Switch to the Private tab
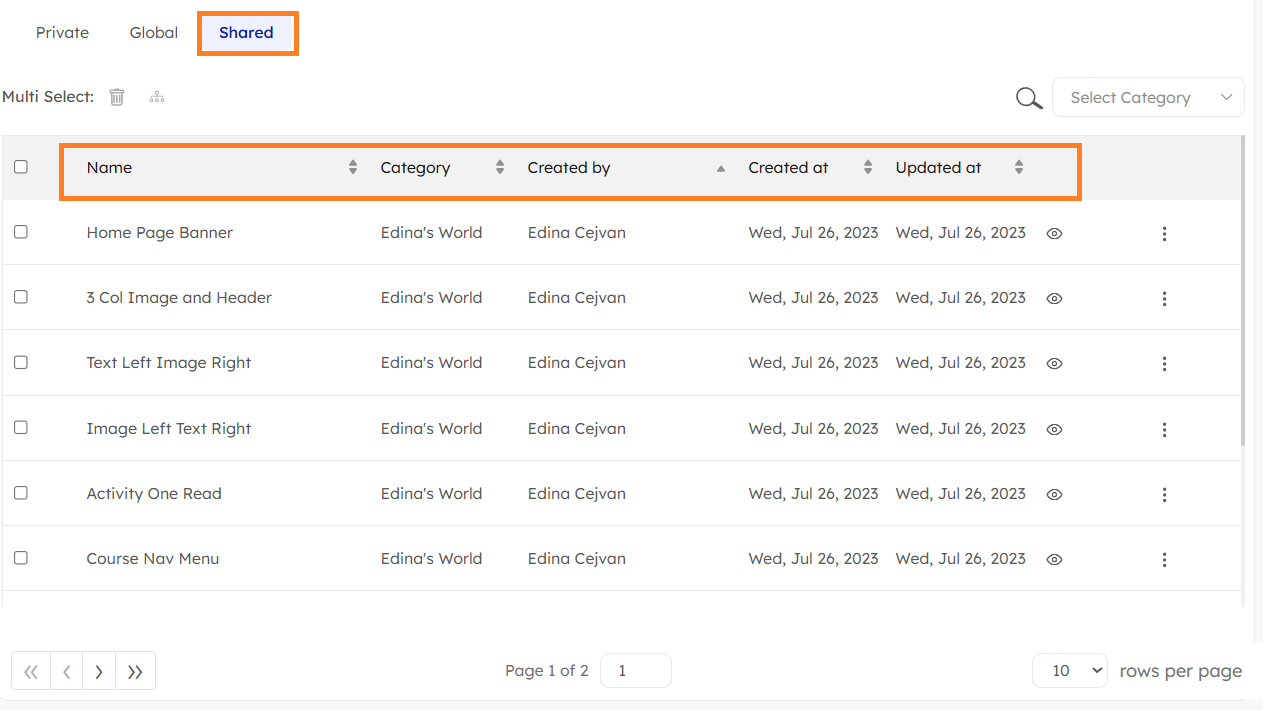 pyautogui.click(x=62, y=33)
